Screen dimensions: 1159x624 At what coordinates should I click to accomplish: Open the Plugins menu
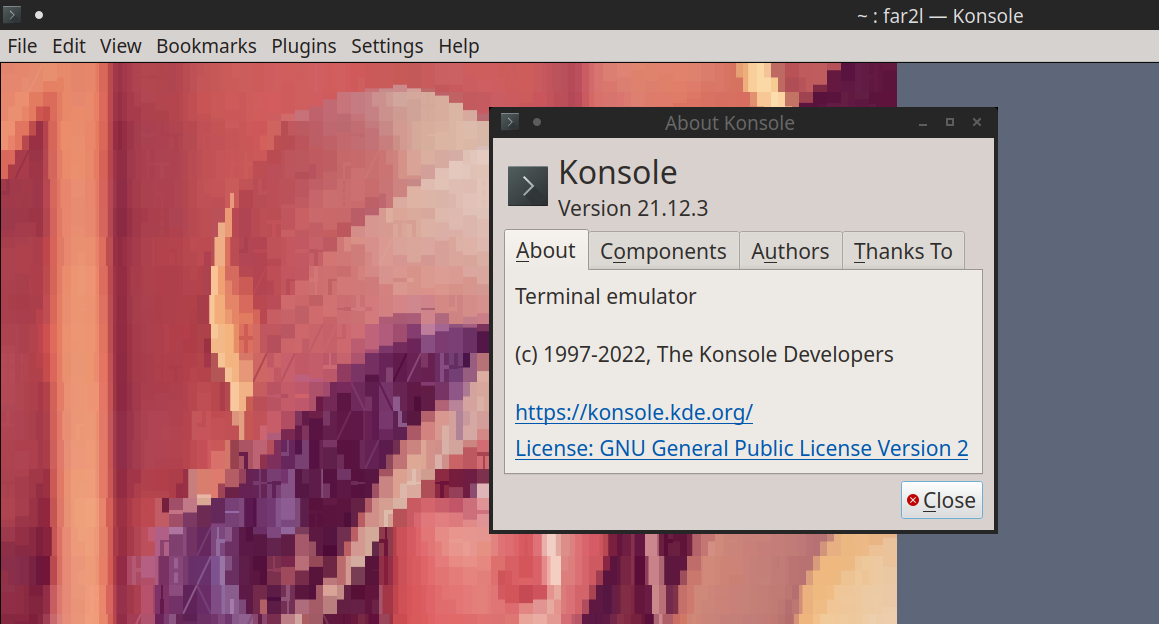pos(304,46)
